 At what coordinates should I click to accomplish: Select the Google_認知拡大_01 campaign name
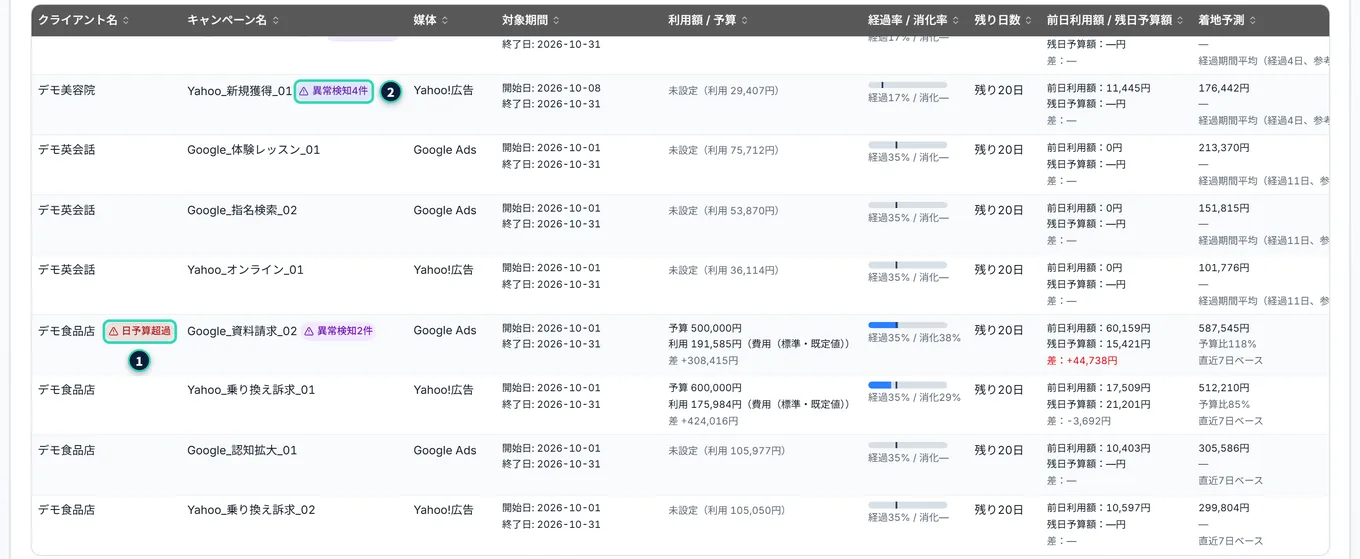(242, 450)
